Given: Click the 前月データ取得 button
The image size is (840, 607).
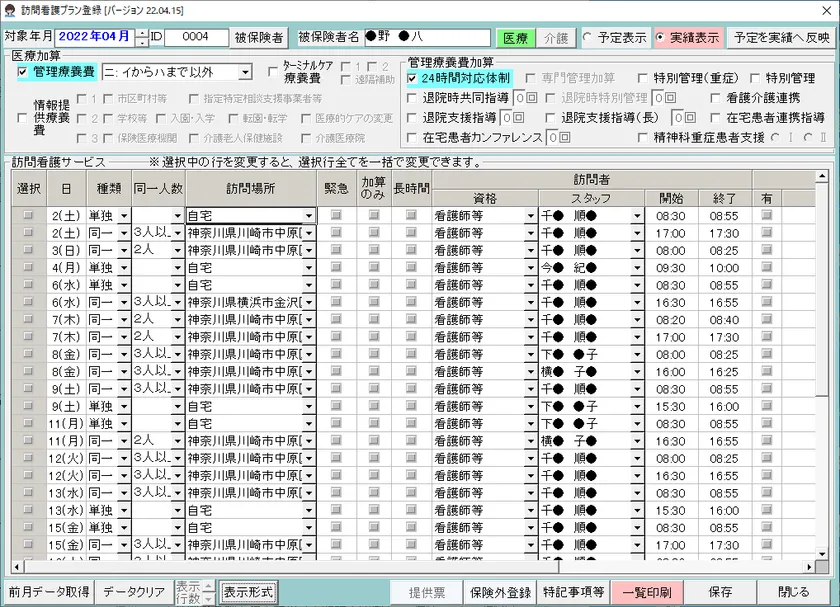Looking at the screenshot, I should coord(50,591).
